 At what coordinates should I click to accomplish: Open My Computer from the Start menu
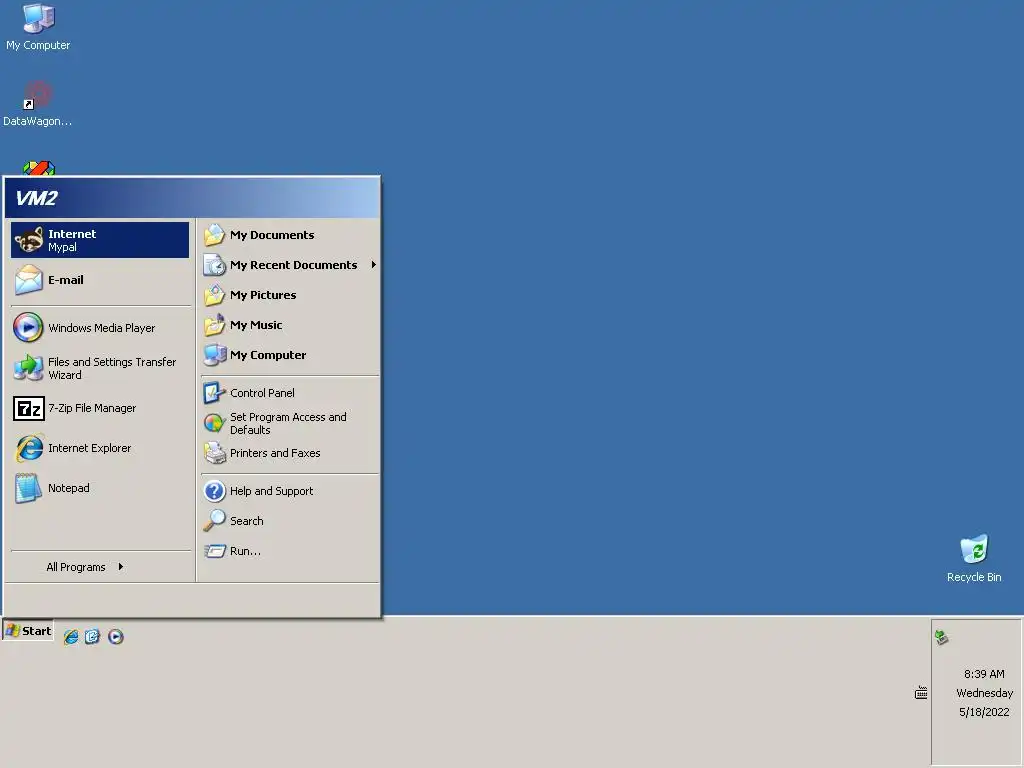coord(289,355)
